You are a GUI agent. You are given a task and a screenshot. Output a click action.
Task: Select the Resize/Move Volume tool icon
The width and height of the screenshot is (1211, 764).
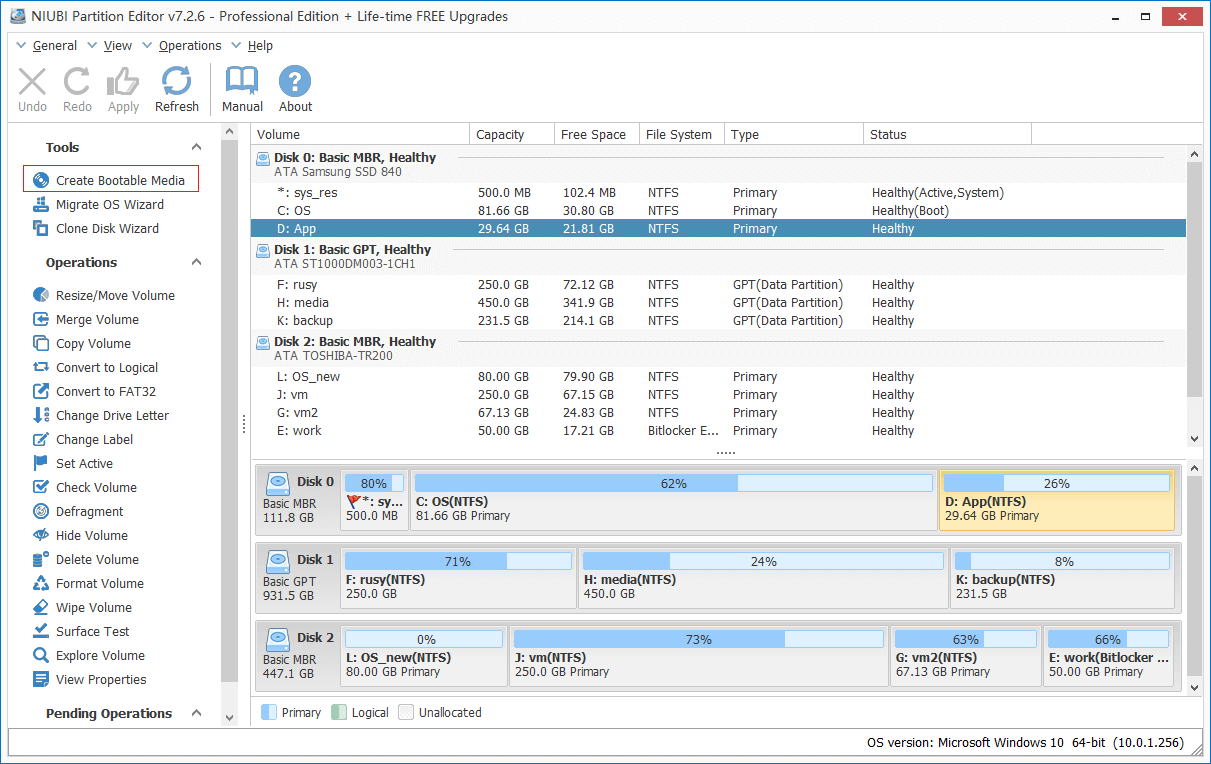[41, 295]
